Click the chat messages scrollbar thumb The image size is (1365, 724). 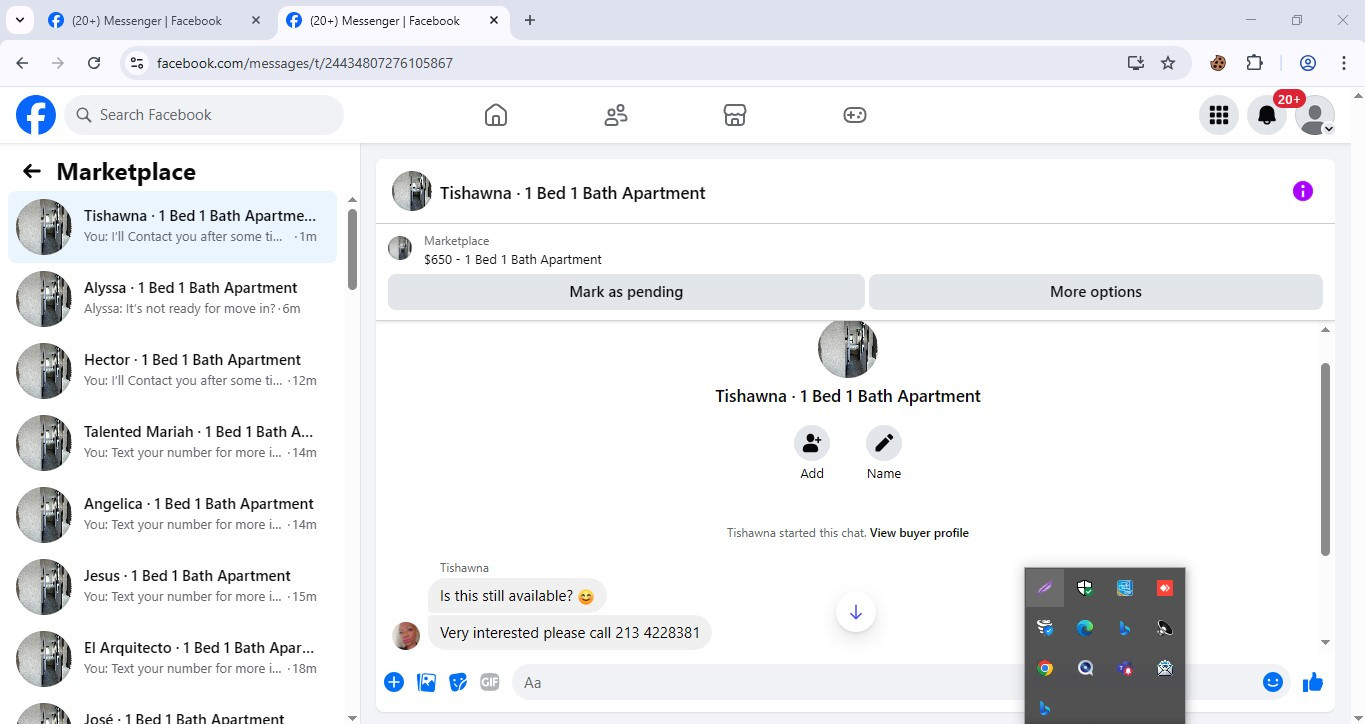[1326, 459]
